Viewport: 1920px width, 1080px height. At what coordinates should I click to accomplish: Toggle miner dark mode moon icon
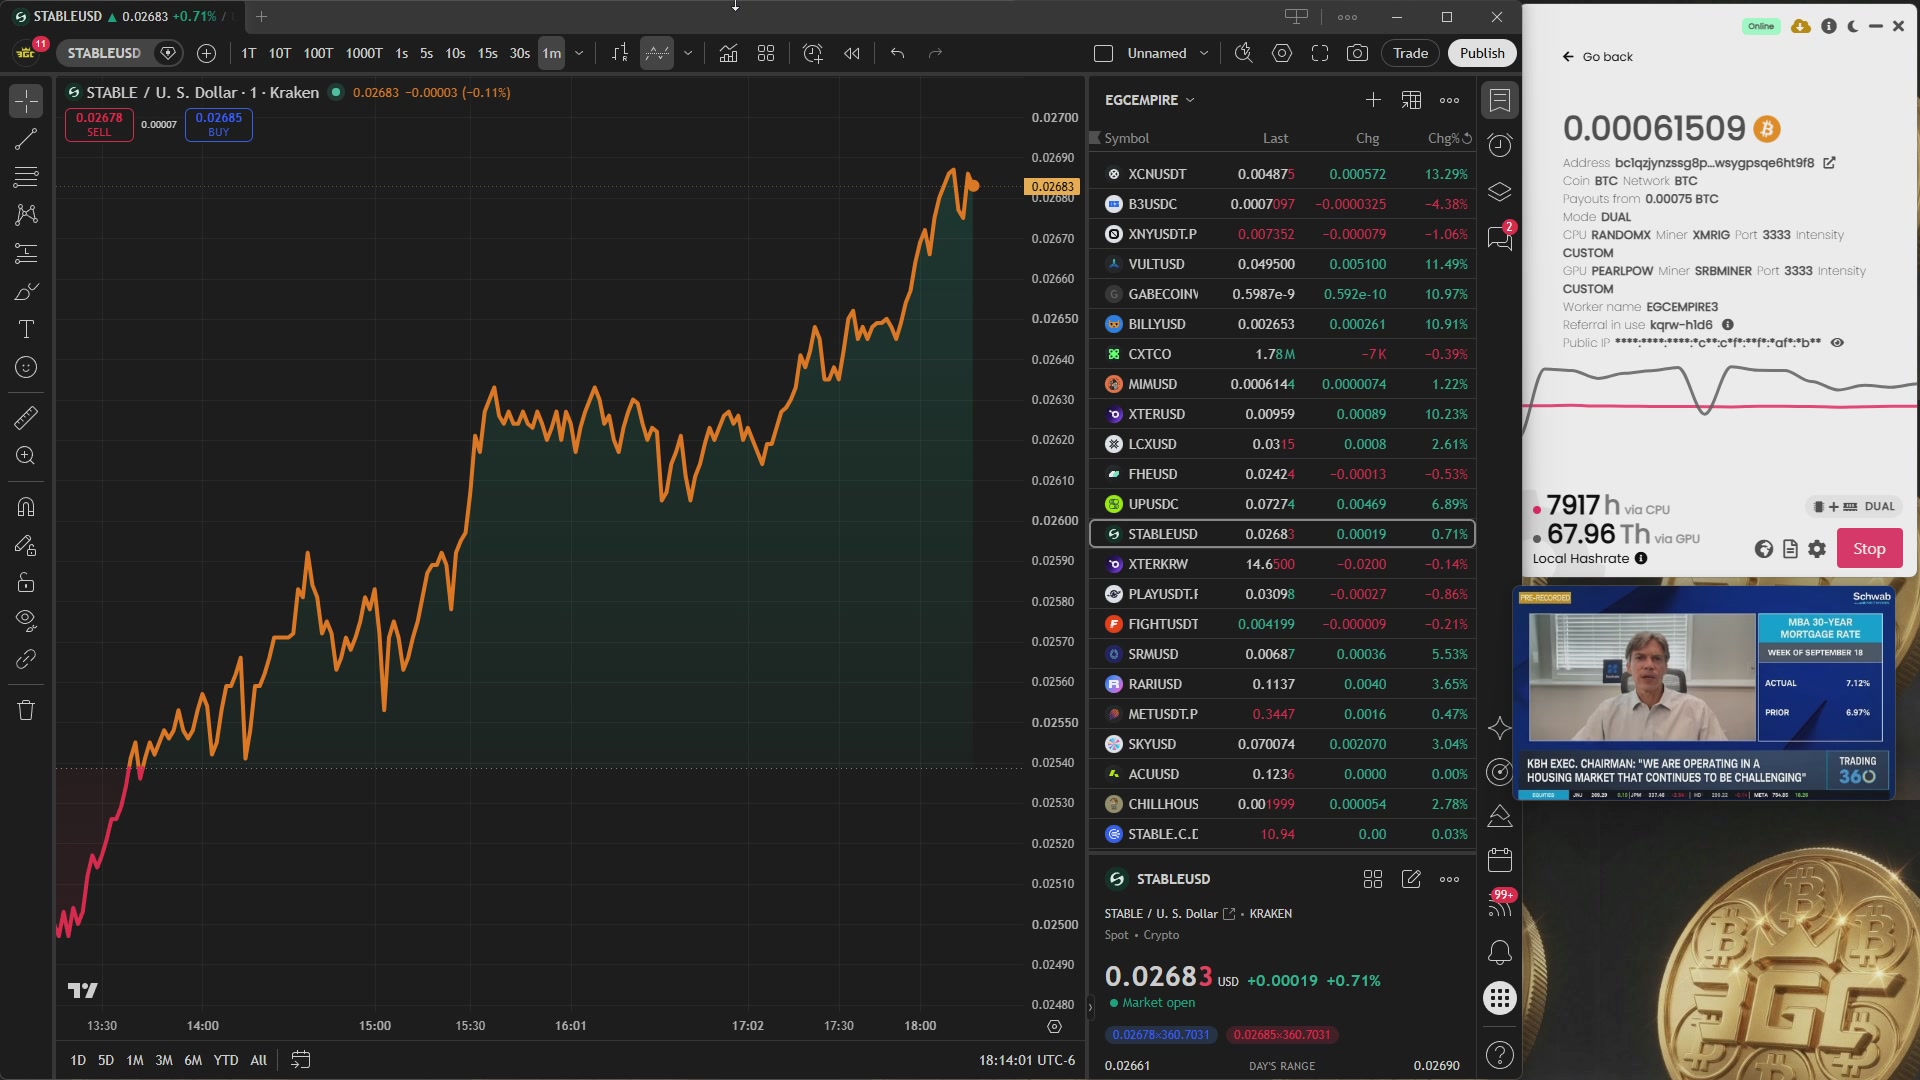(1853, 26)
